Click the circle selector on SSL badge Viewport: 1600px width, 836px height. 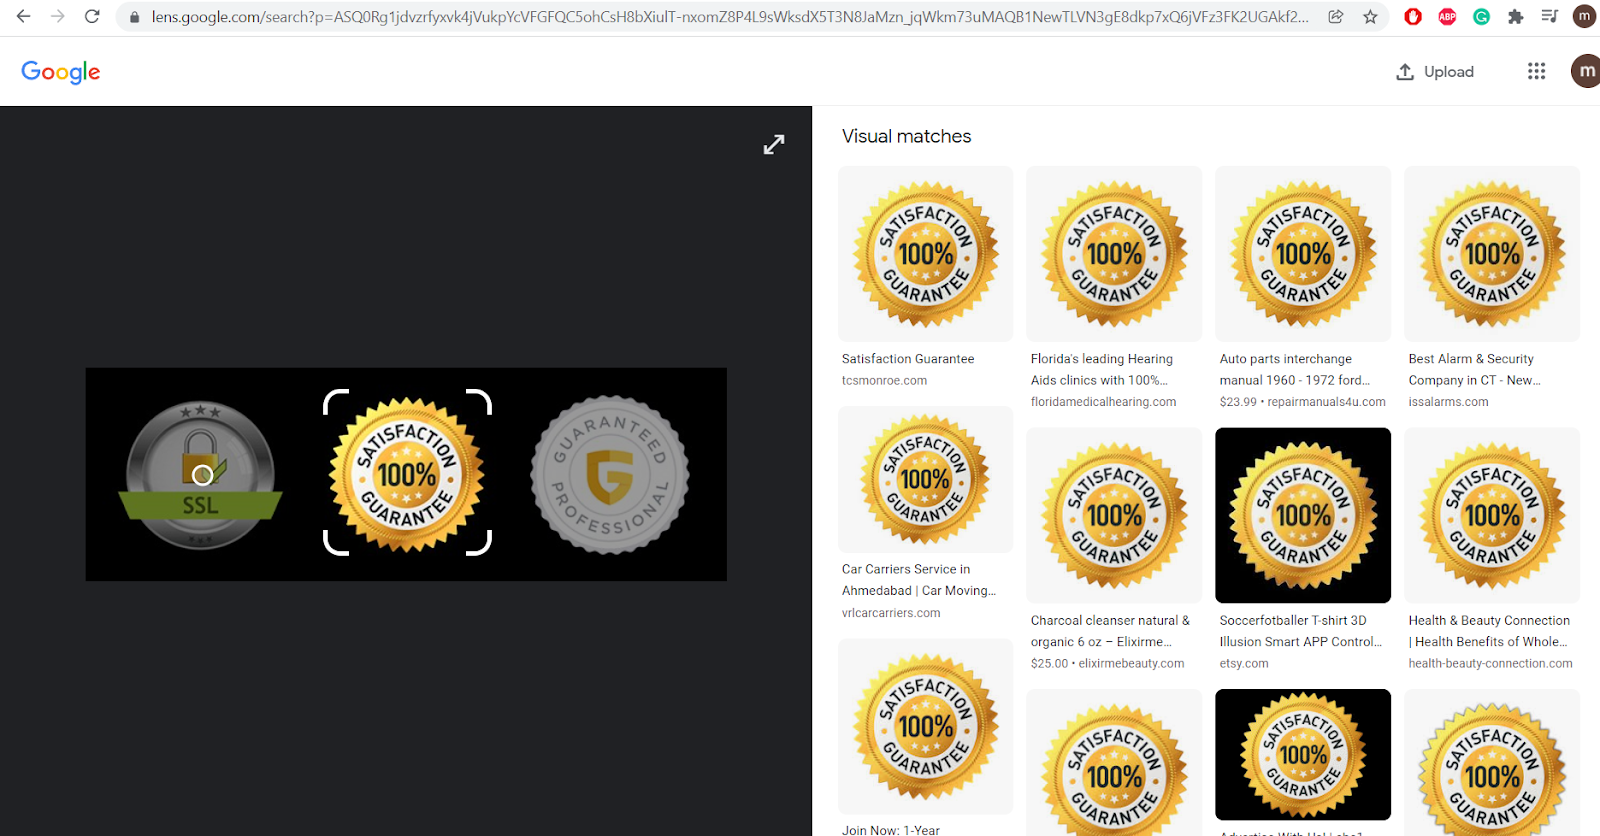(202, 475)
